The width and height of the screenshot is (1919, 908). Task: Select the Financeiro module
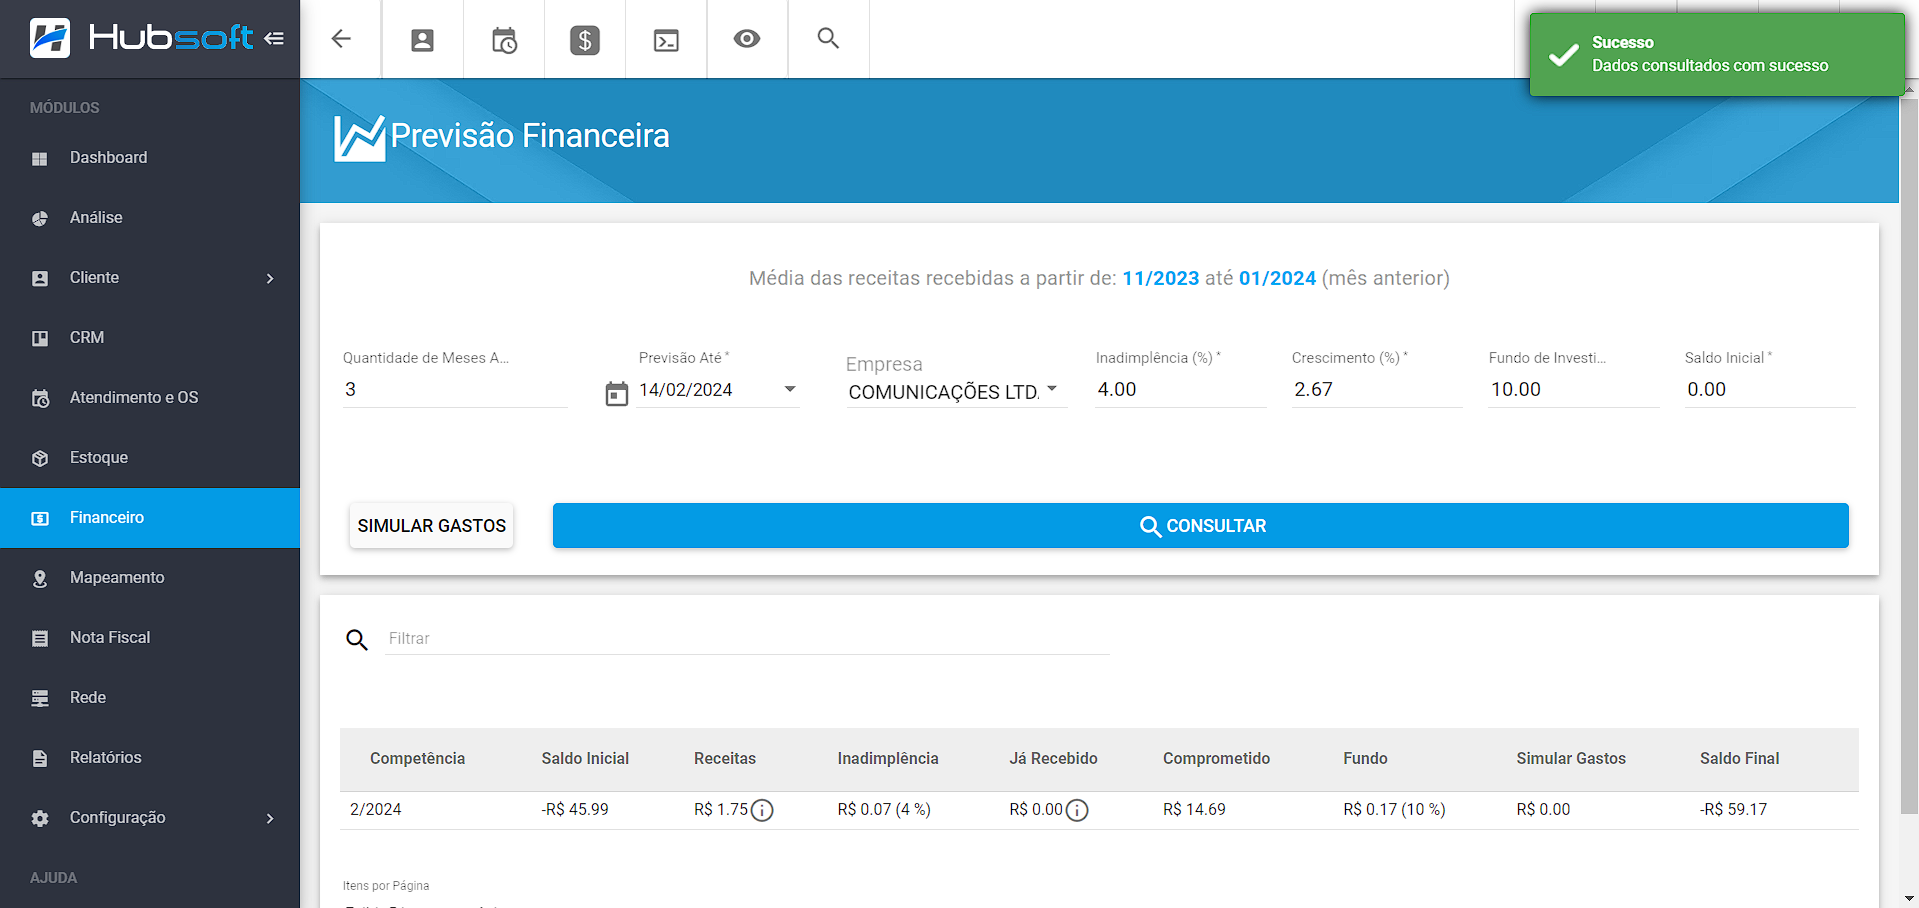coord(150,518)
